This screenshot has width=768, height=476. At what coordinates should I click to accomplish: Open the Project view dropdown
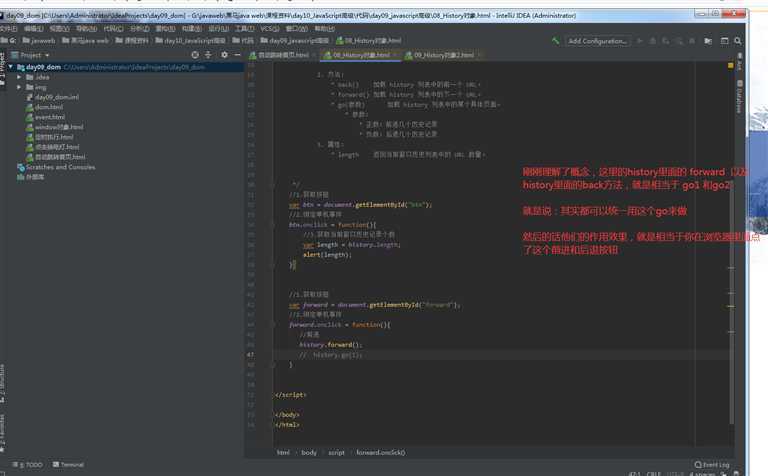(30, 55)
